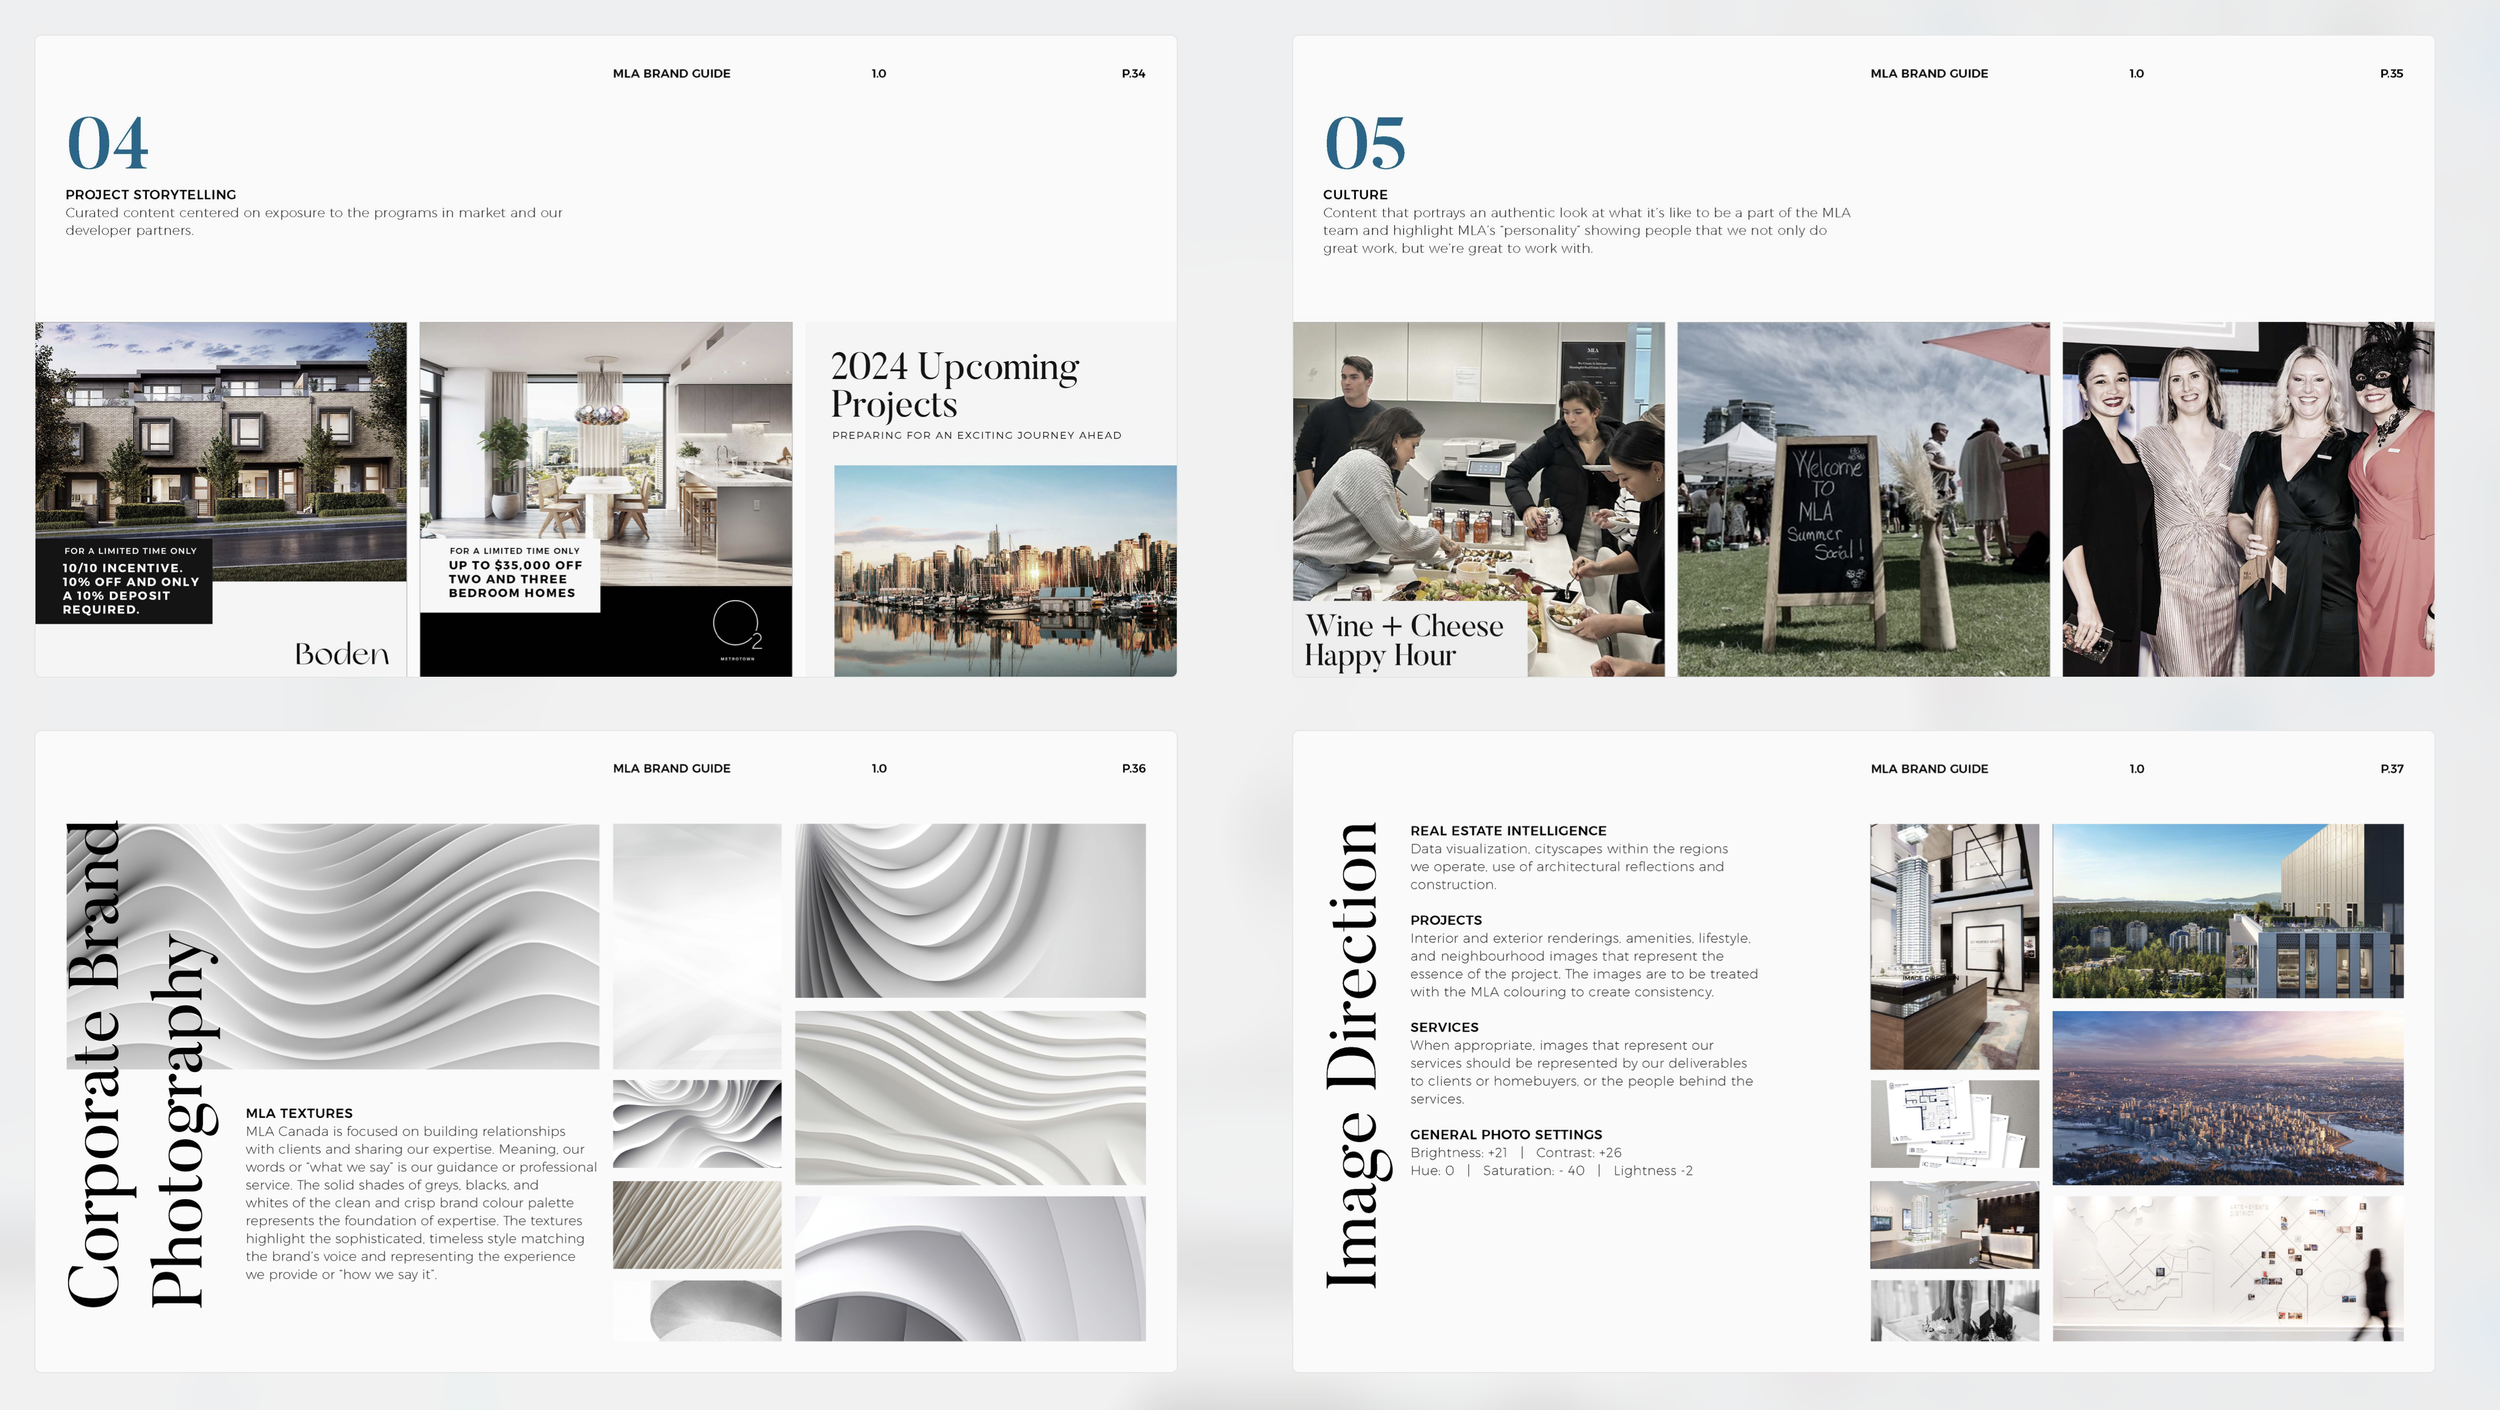Click the sales office reception desk photo
The height and width of the screenshot is (1410, 2500).
pyautogui.click(x=1954, y=1225)
